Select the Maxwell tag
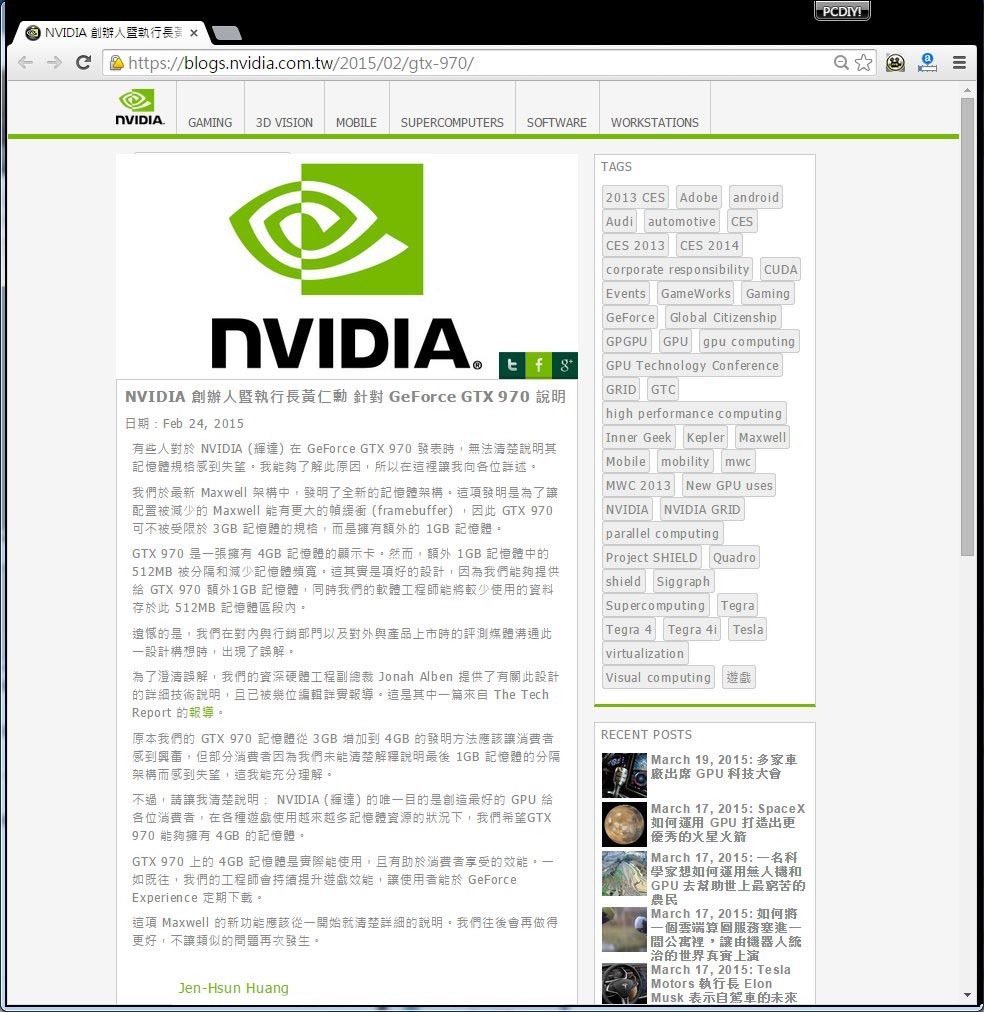This screenshot has height=1012, width=984. click(763, 437)
